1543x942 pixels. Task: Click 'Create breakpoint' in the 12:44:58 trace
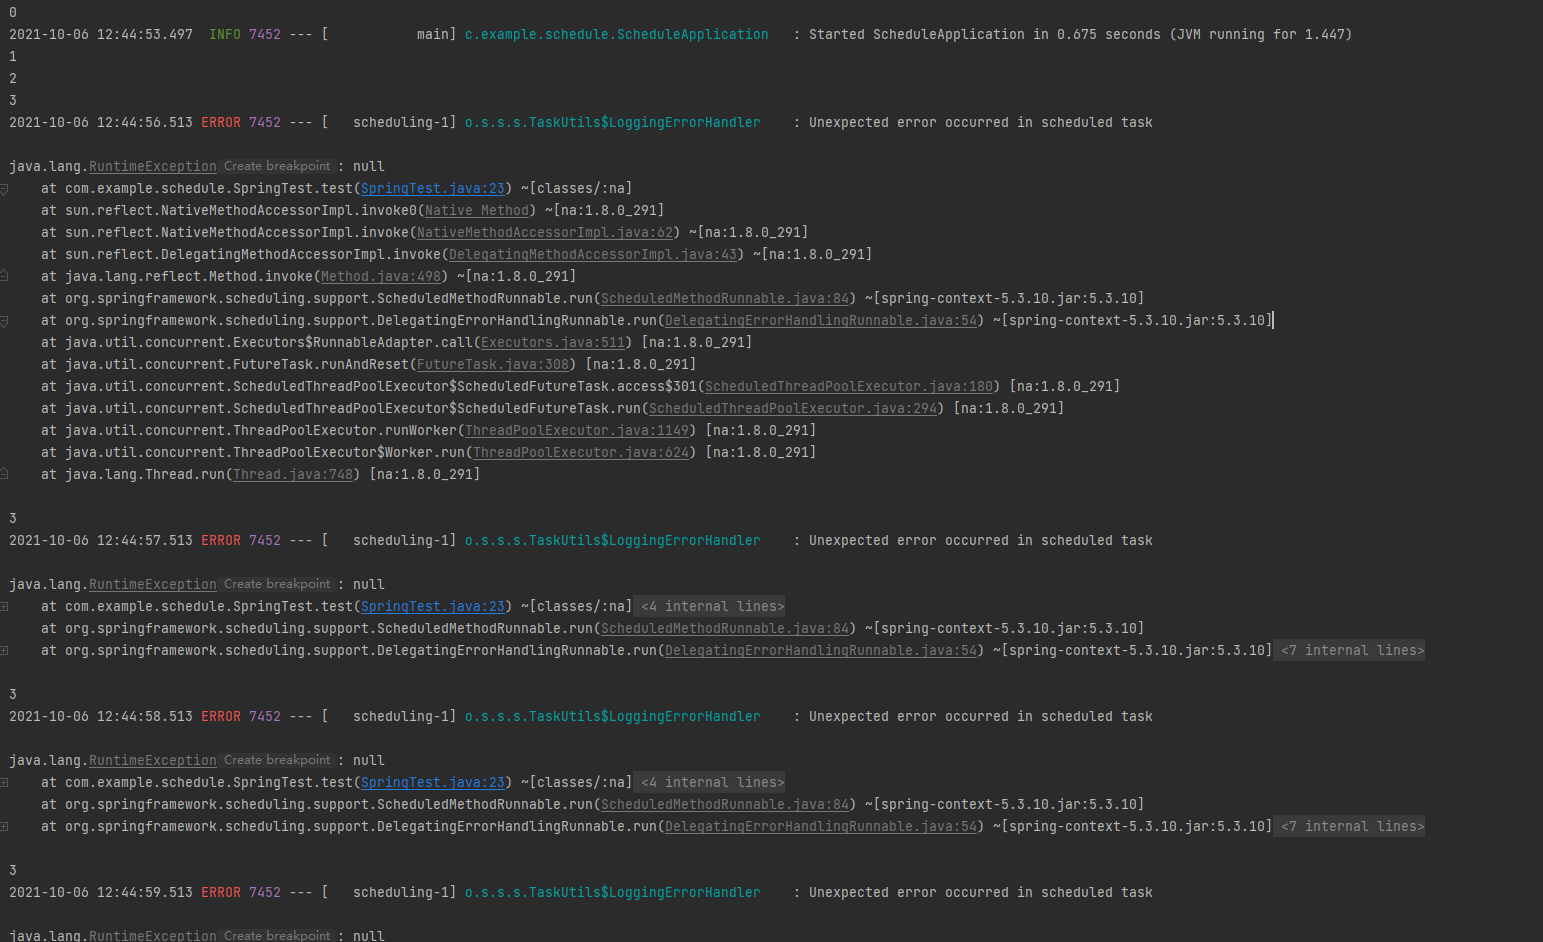tap(277, 760)
